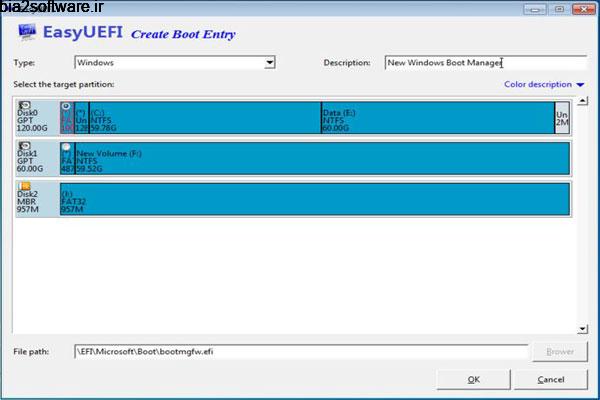
Task: Select the unallocated 2M partition on Disk0
Action: [x=562, y=118]
